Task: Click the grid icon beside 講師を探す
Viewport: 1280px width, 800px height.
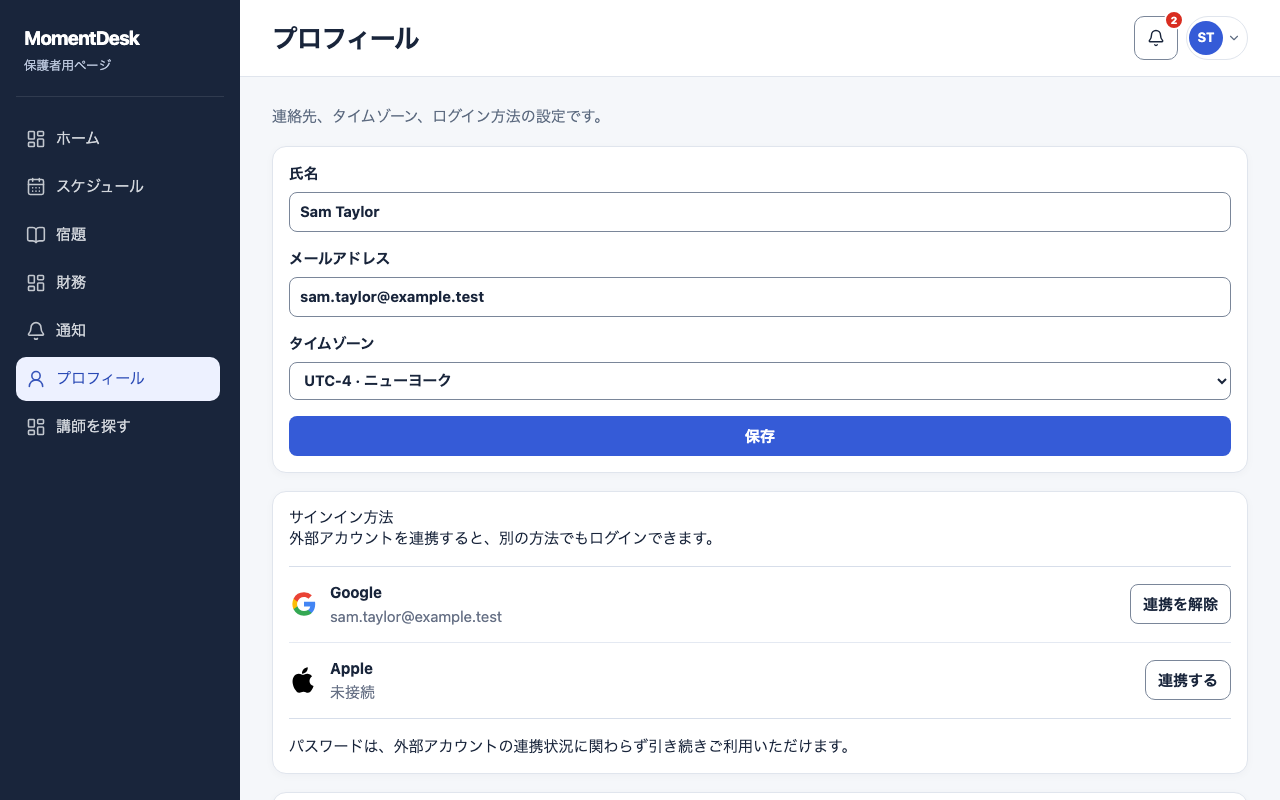Action: 36,427
